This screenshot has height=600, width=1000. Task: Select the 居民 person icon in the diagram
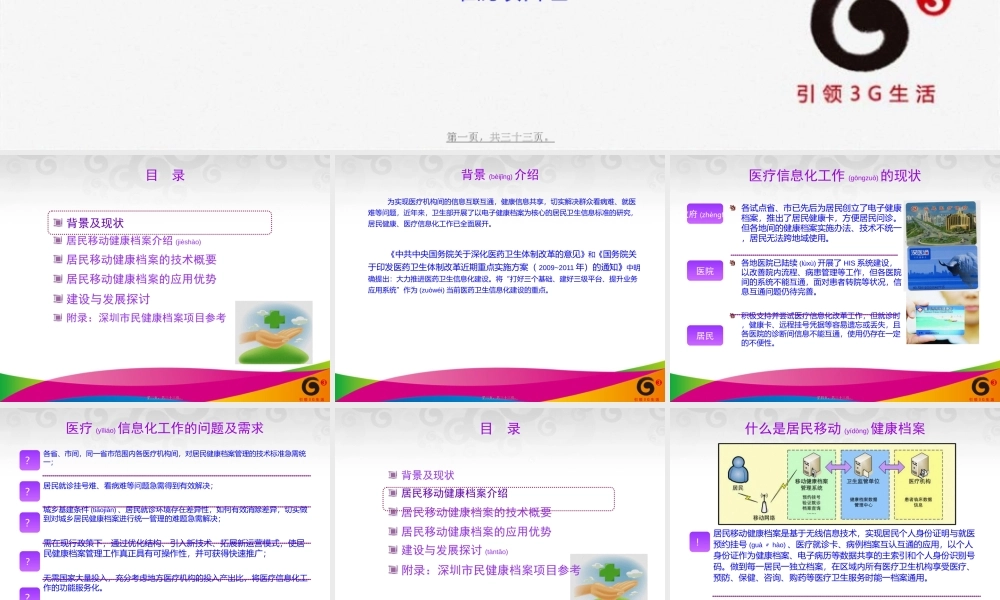(738, 469)
